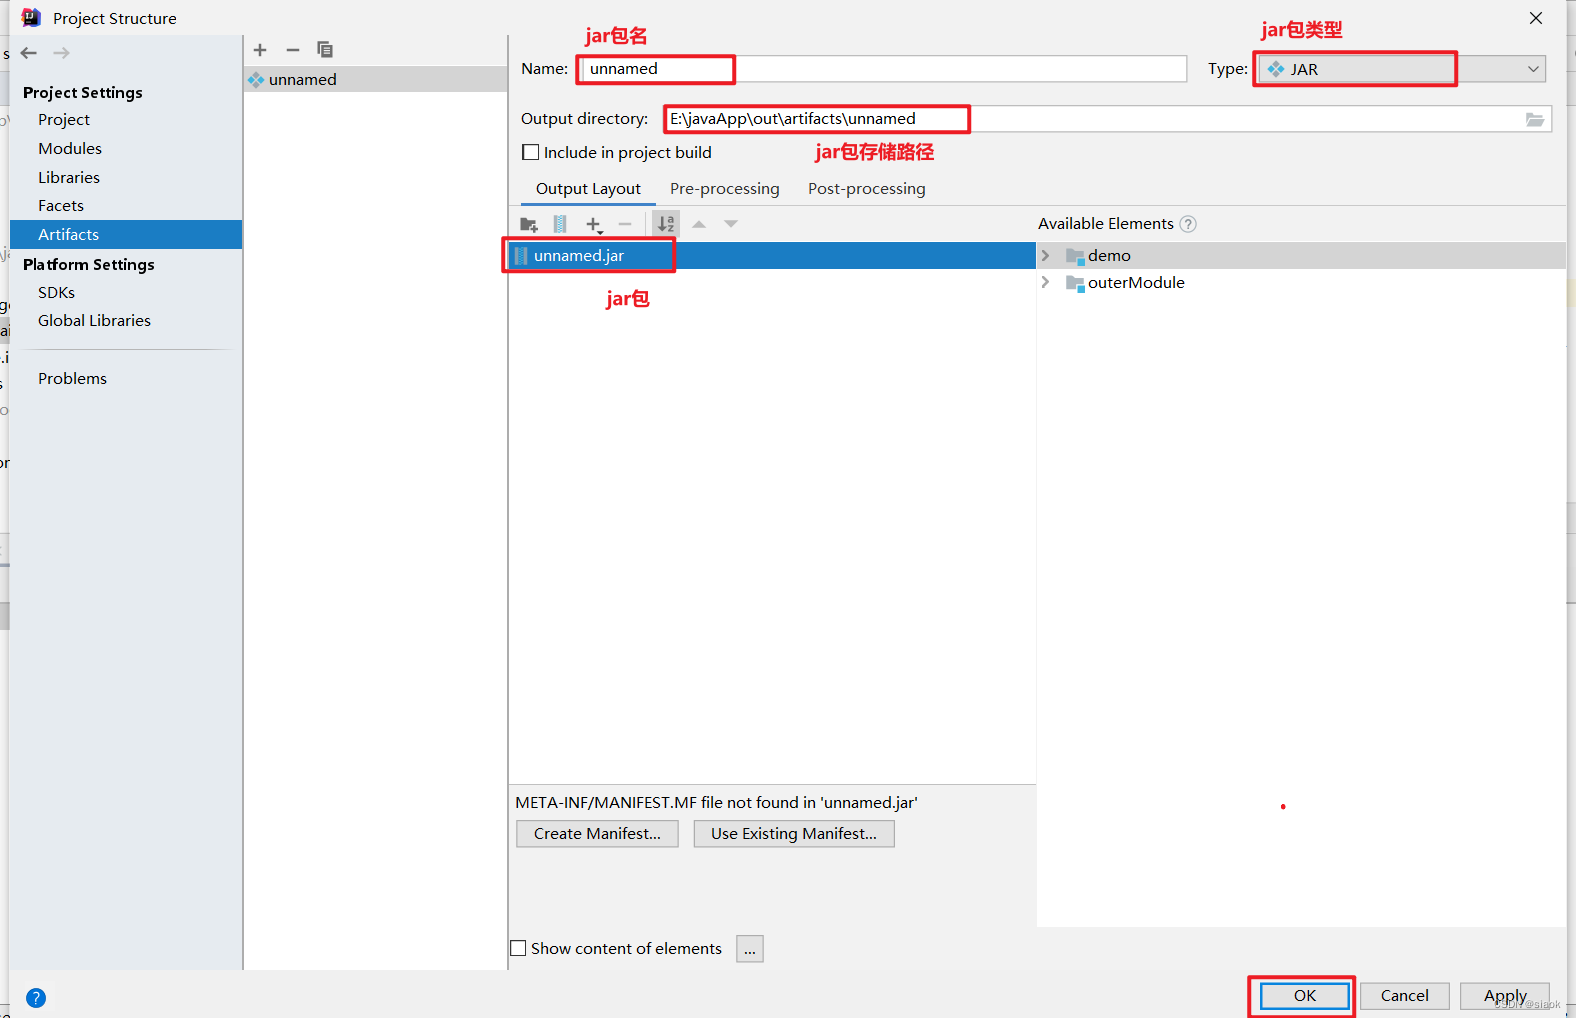This screenshot has width=1576, height=1018.
Task: Click the Create Directory toolbar icon
Action: point(529,225)
